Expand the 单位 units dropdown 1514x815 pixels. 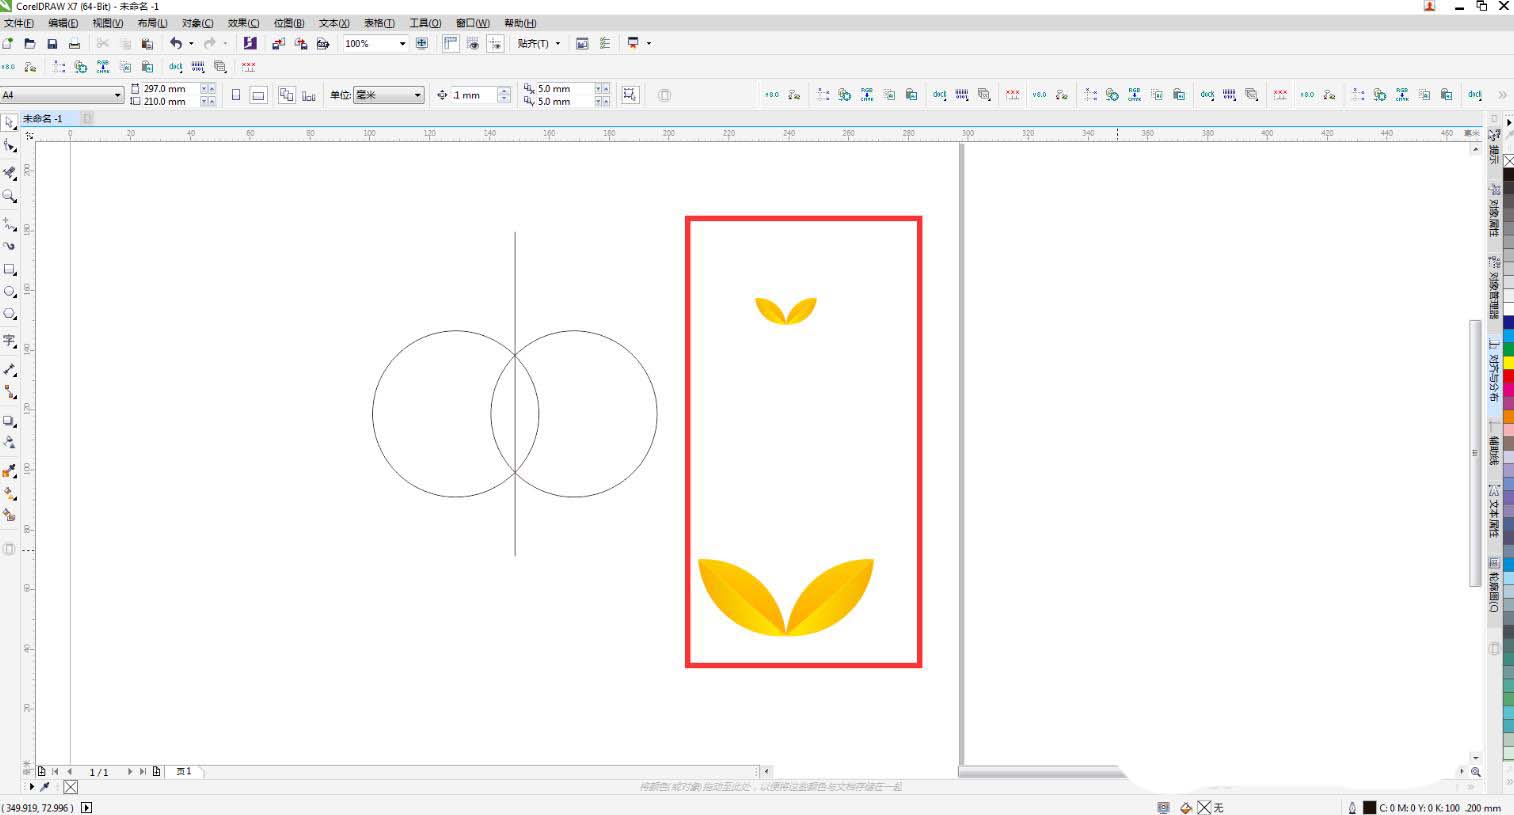pos(417,95)
